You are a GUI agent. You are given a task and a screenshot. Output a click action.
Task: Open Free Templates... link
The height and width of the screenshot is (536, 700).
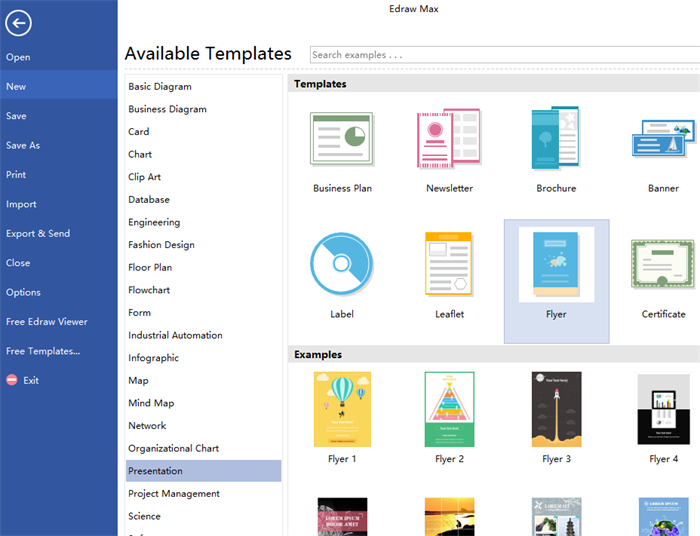[58, 351]
